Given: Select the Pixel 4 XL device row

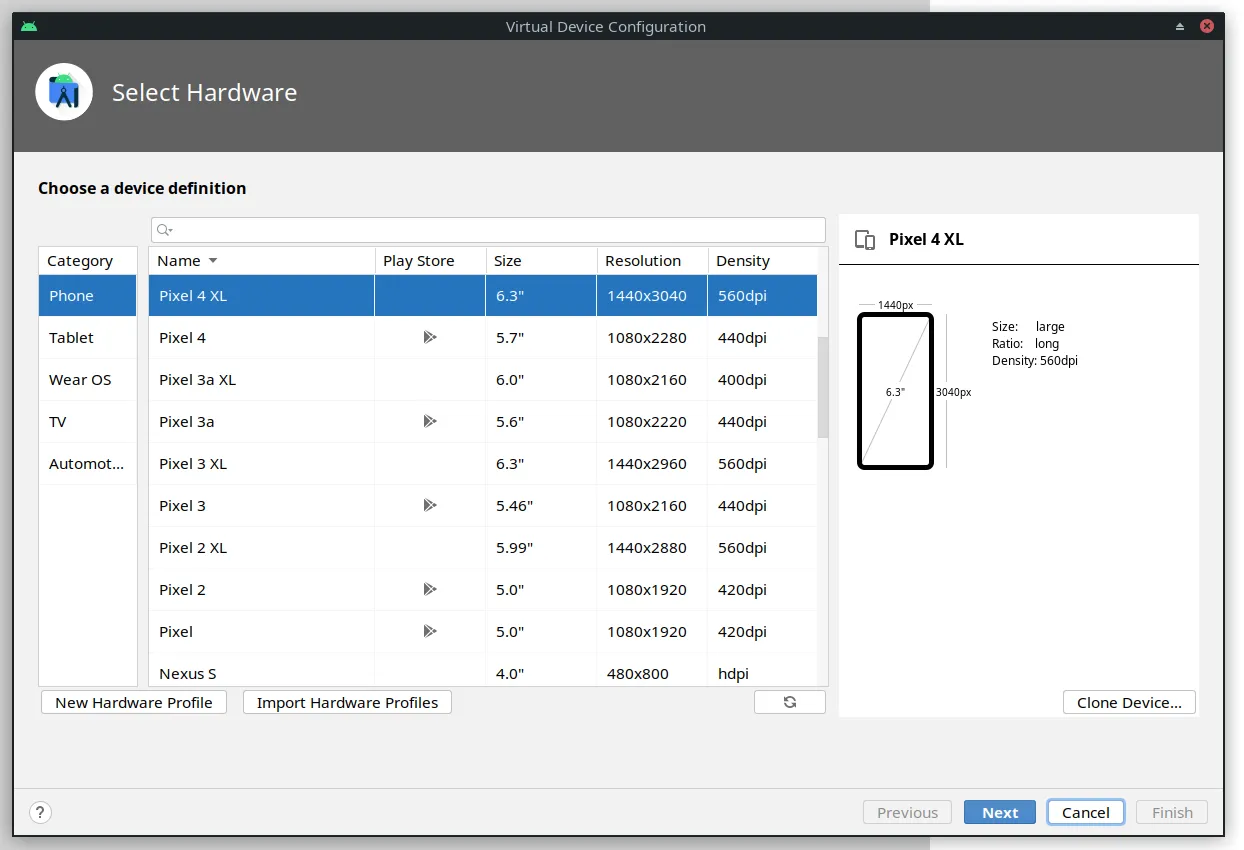Looking at the screenshot, I should coord(483,296).
